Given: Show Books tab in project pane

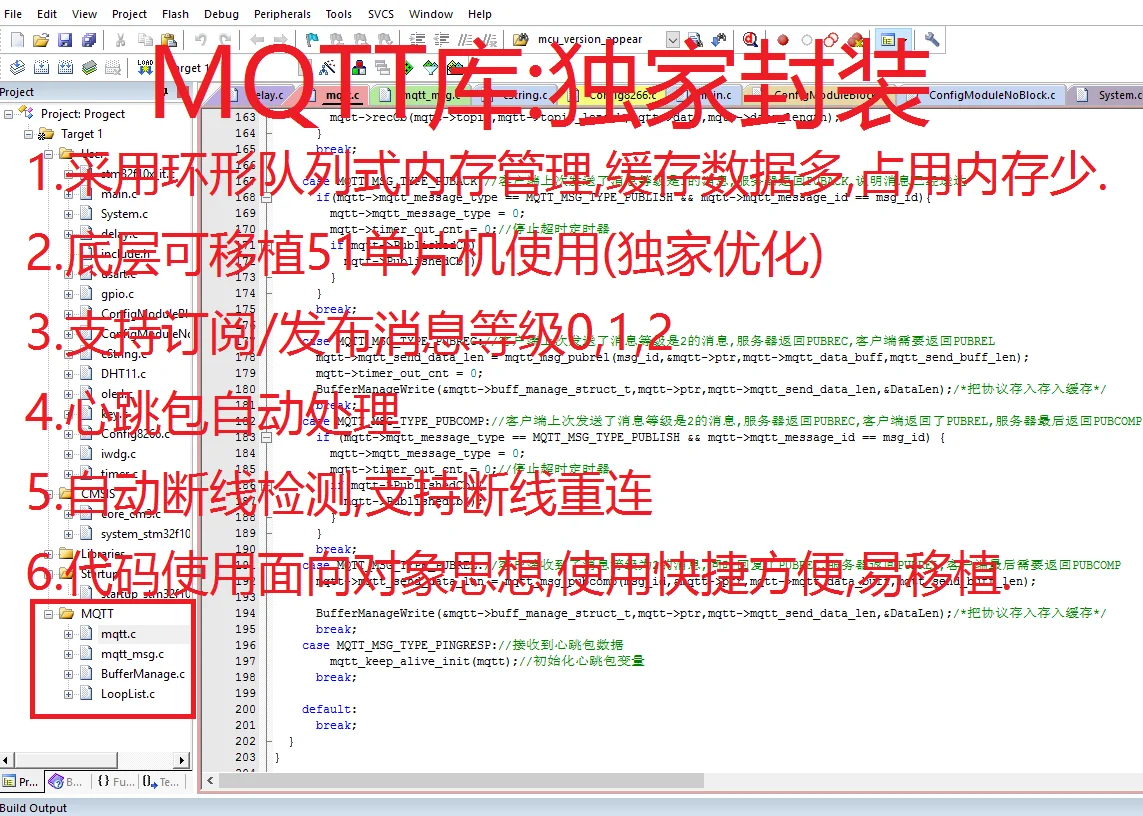Looking at the screenshot, I should 66,782.
